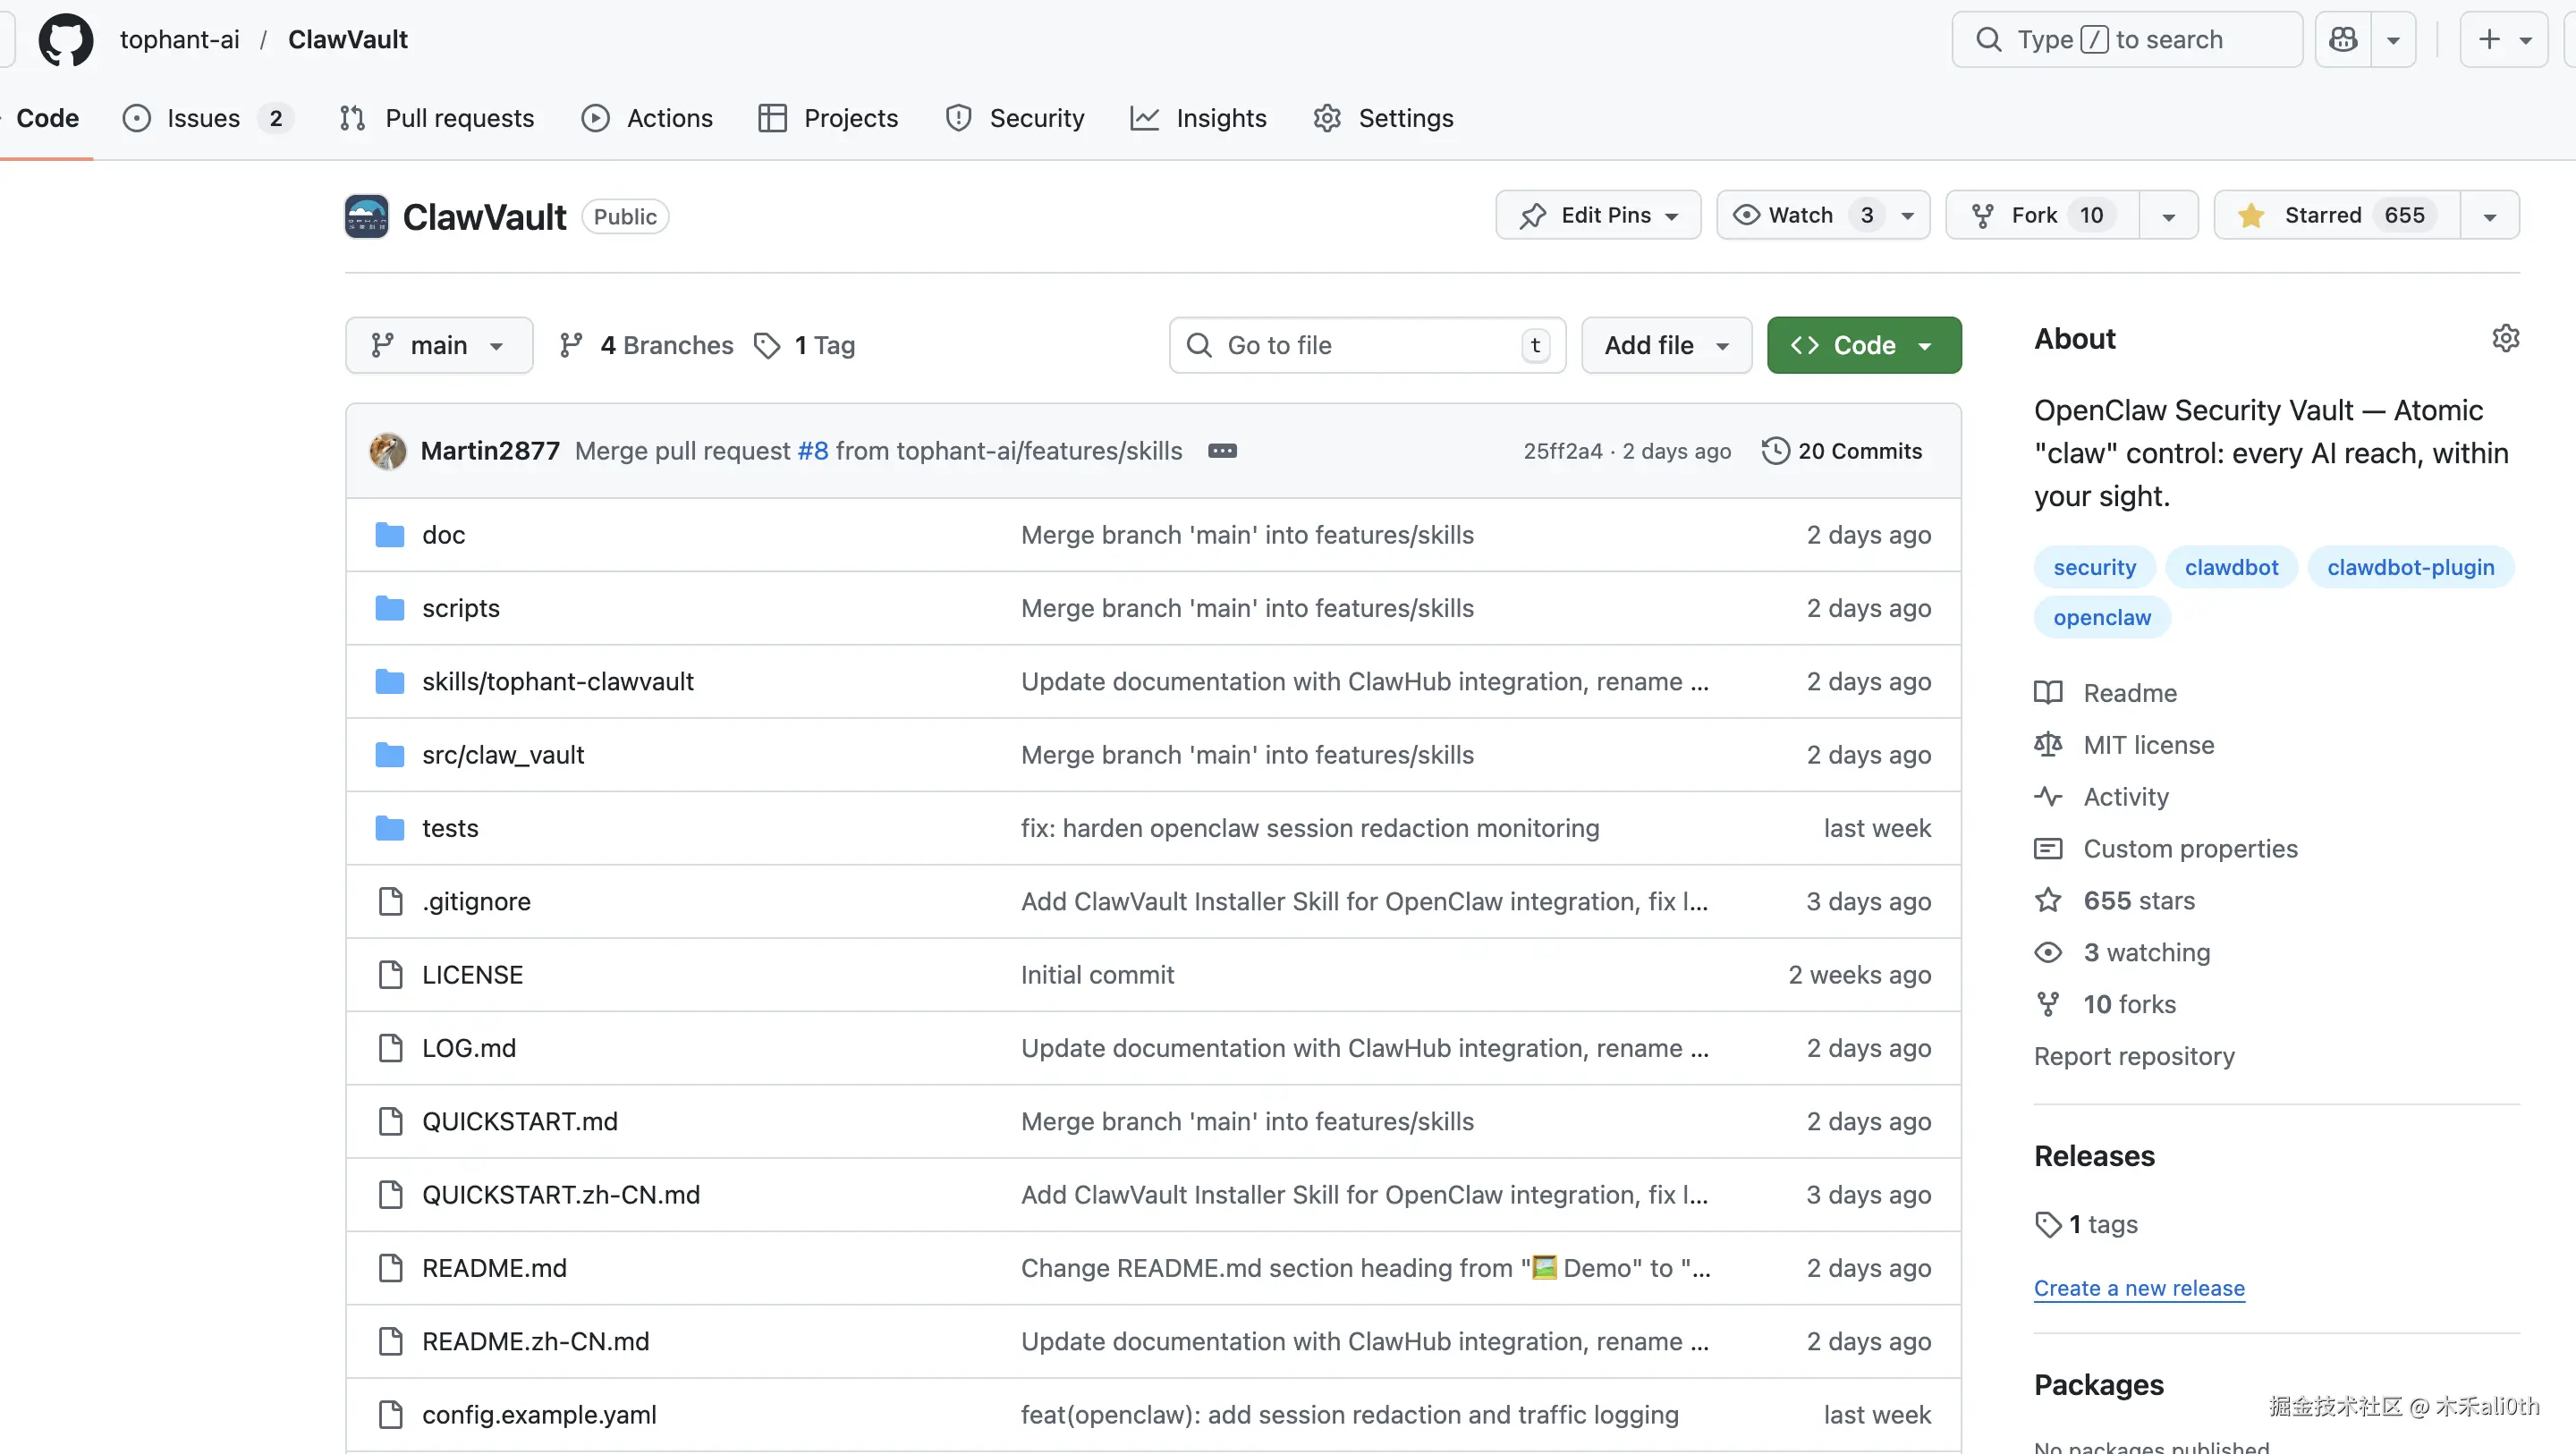Viewport: 2576px width, 1454px height.
Task: Open the doc folder
Action: tap(443, 535)
